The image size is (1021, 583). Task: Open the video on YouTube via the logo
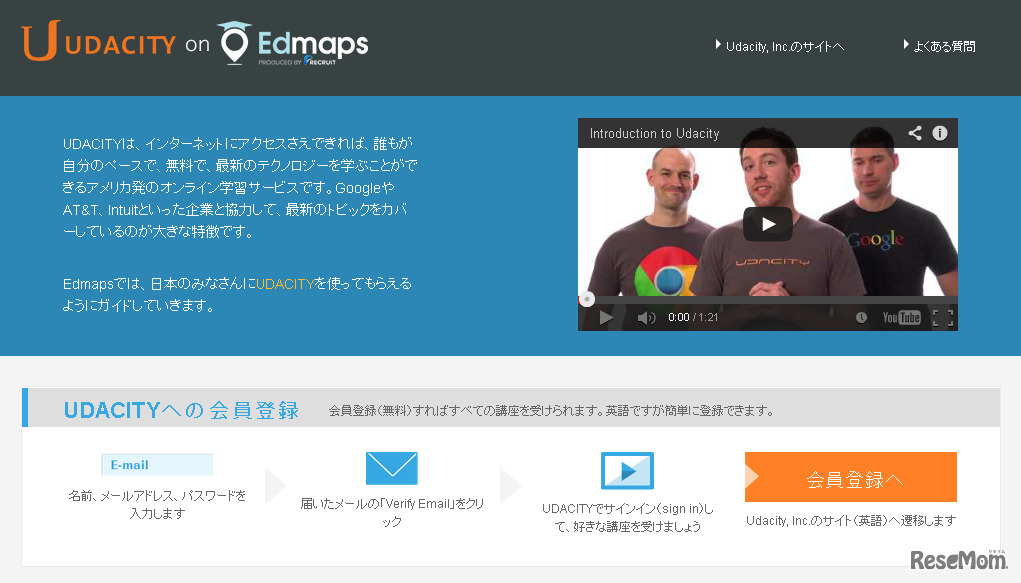pos(901,317)
